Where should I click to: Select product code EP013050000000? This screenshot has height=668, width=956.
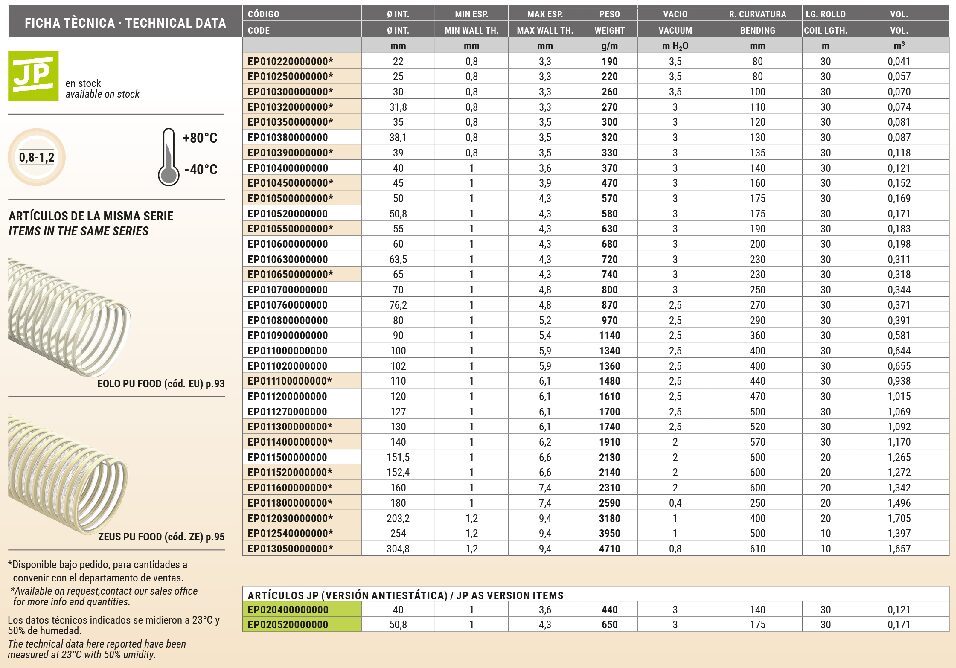(x=289, y=548)
